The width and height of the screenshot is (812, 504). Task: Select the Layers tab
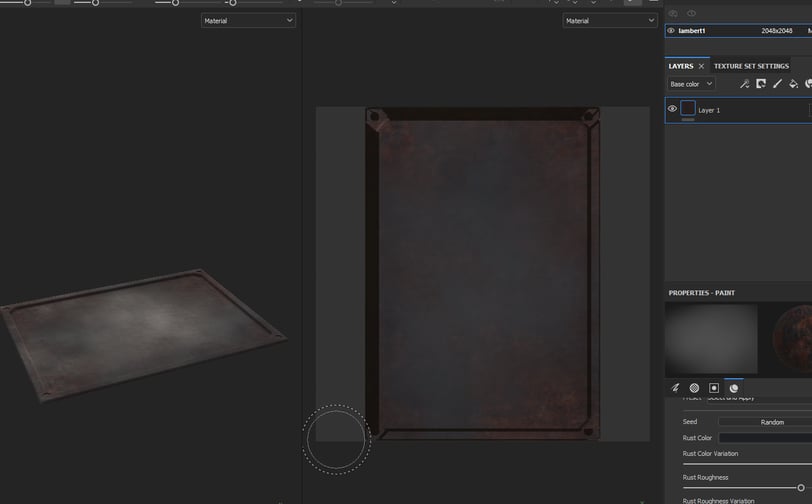(x=680, y=66)
